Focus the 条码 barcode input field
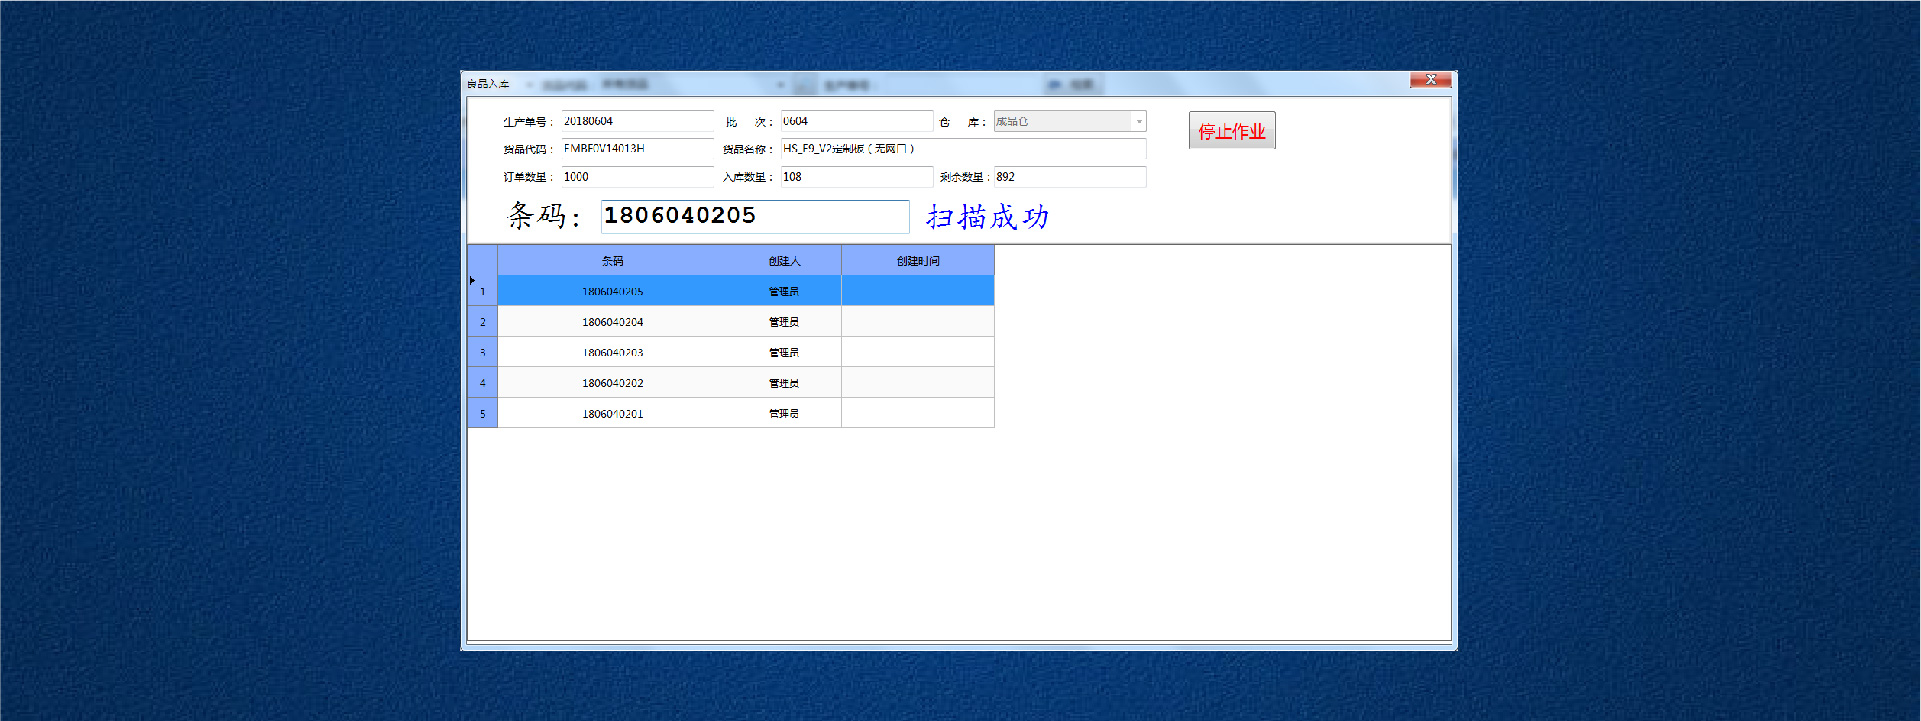 pos(755,216)
